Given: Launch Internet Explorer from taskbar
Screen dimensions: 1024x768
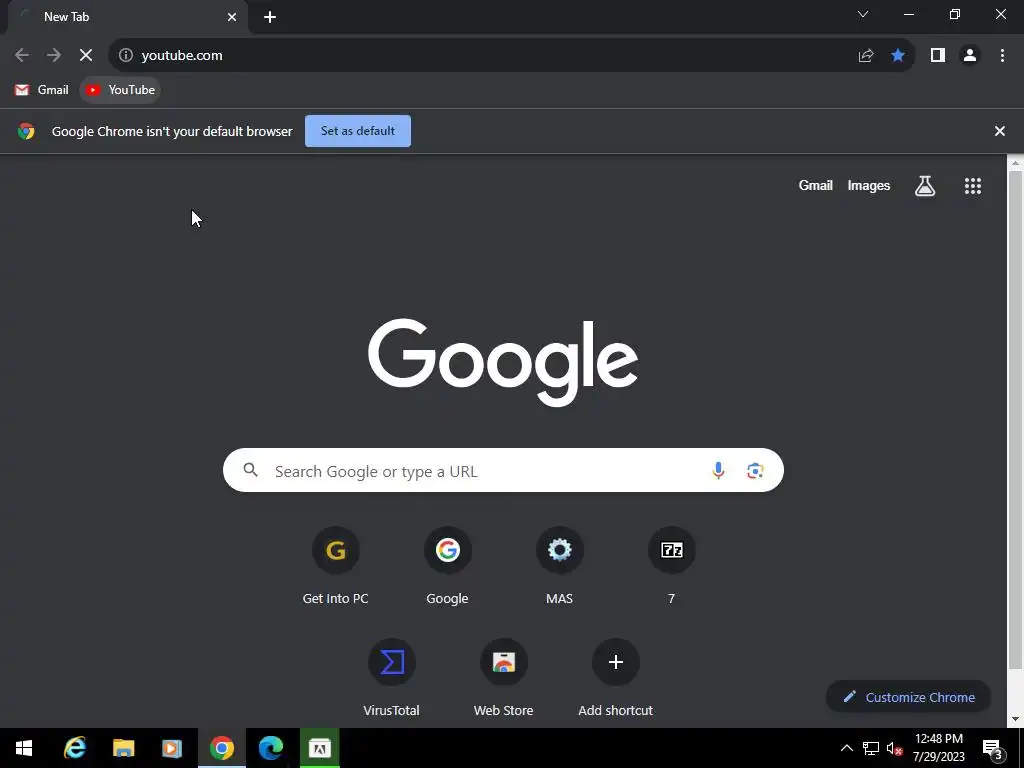Looking at the screenshot, I should tap(74, 748).
